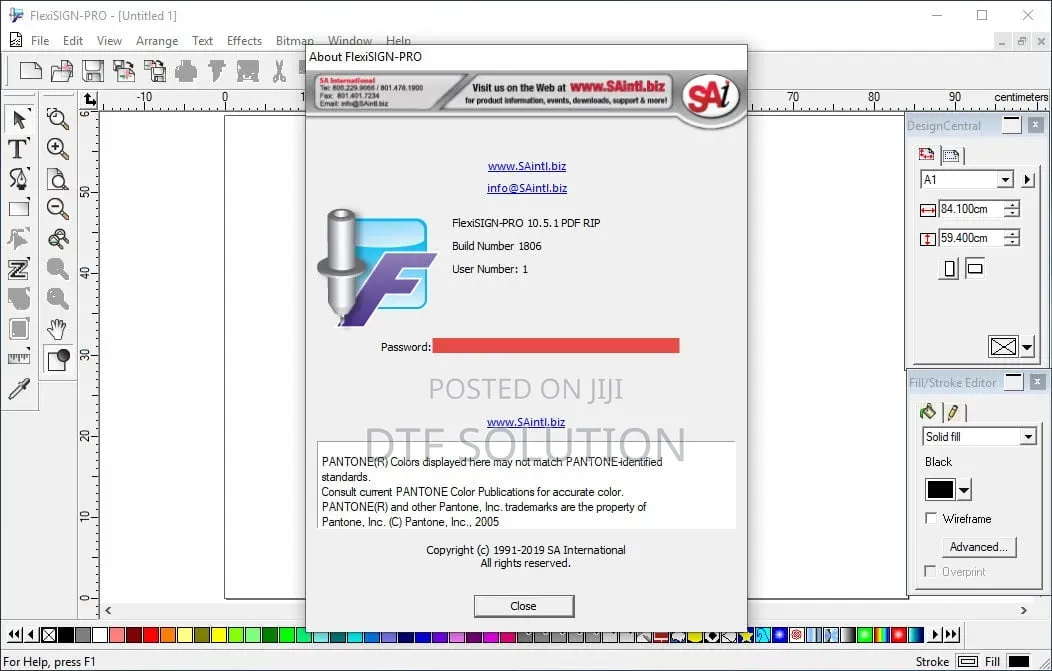Select landscape orientation in DesignCentral
The image size is (1052, 671).
click(975, 268)
